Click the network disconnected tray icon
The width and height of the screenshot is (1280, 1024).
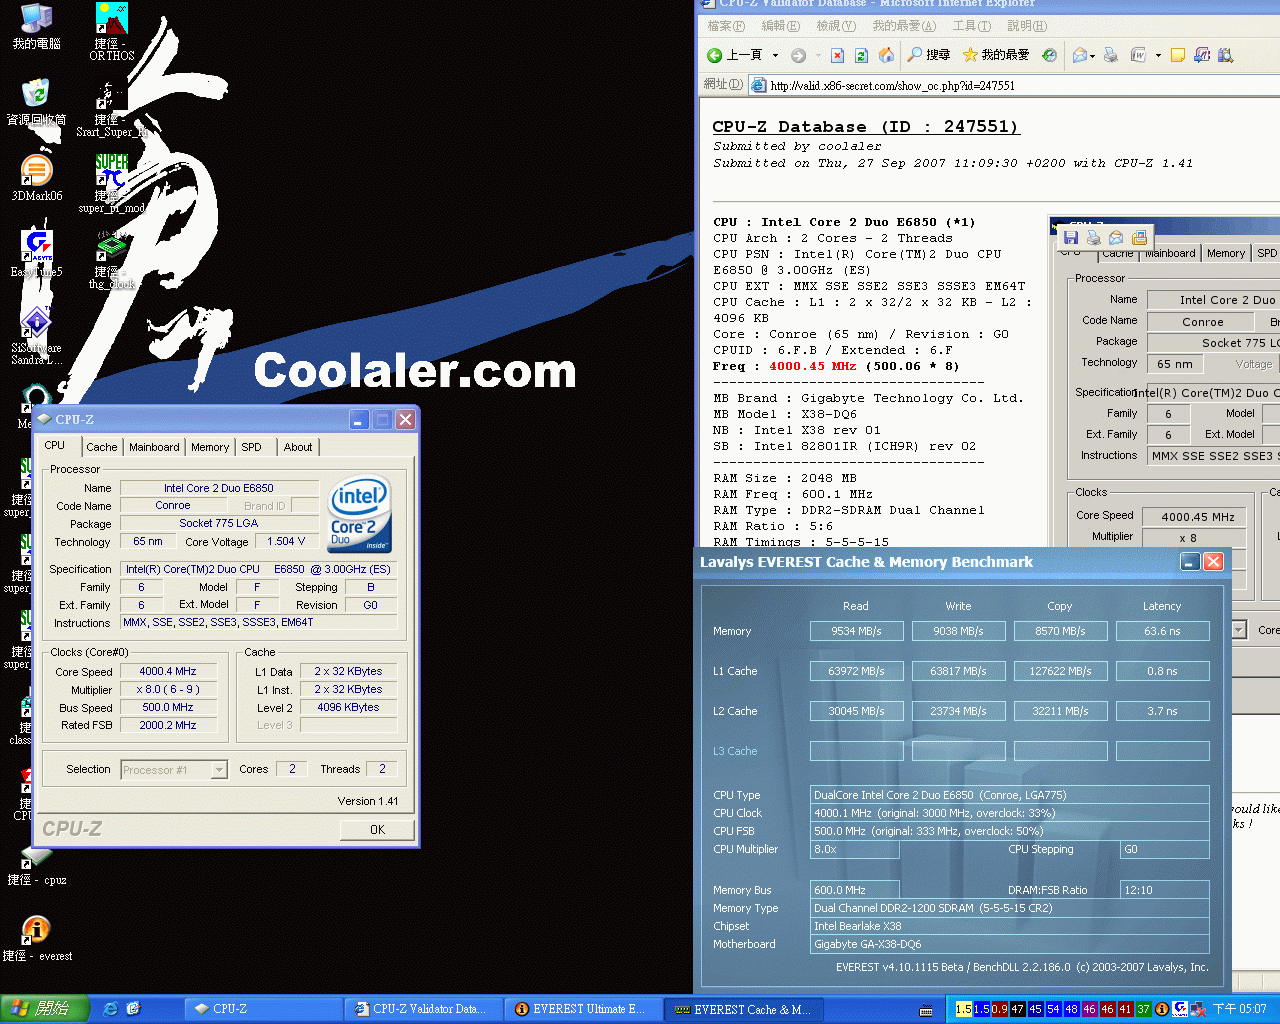pyautogui.click(x=1198, y=1009)
